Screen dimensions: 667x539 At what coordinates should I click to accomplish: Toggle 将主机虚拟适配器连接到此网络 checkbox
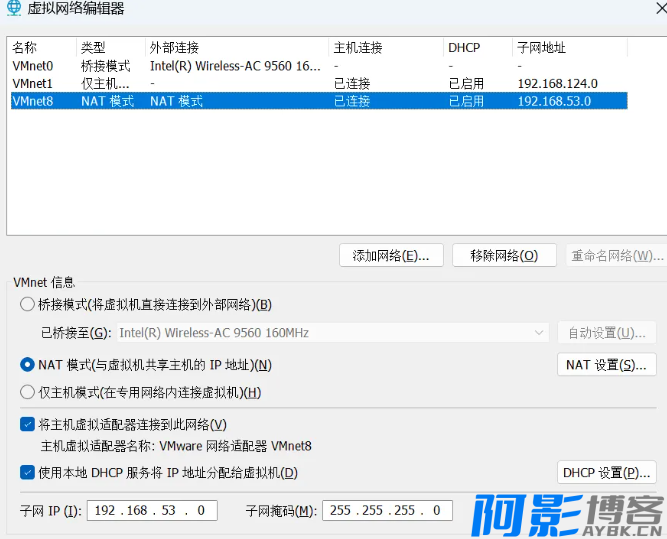pos(27,425)
